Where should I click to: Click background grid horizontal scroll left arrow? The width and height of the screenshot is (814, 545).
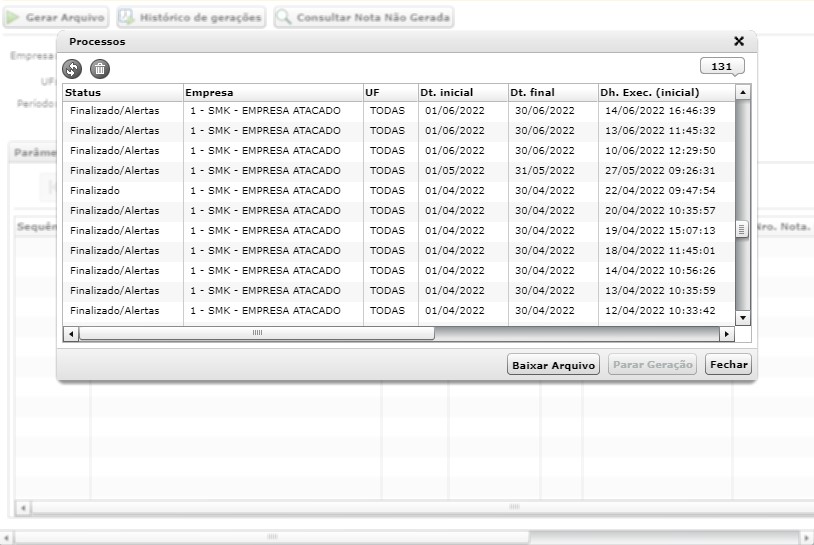coord(23,508)
